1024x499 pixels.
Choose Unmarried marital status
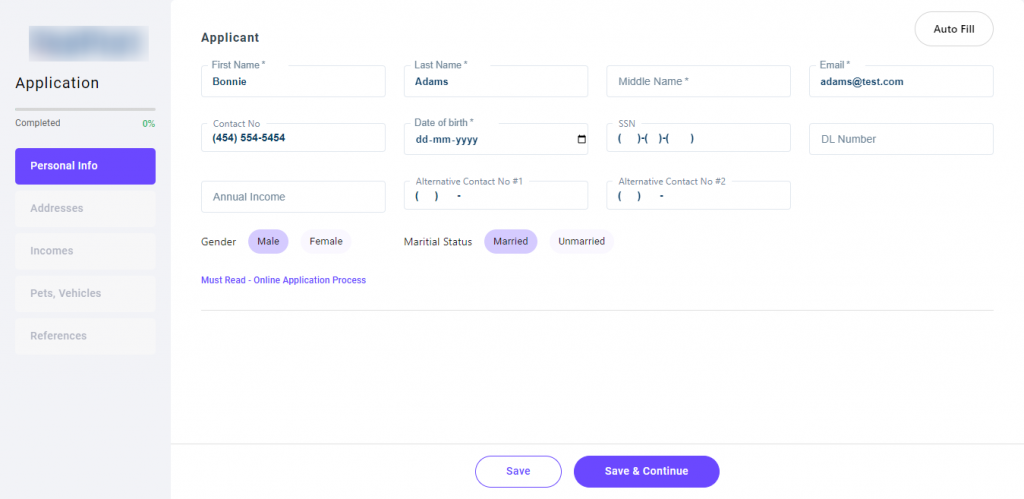click(x=581, y=241)
